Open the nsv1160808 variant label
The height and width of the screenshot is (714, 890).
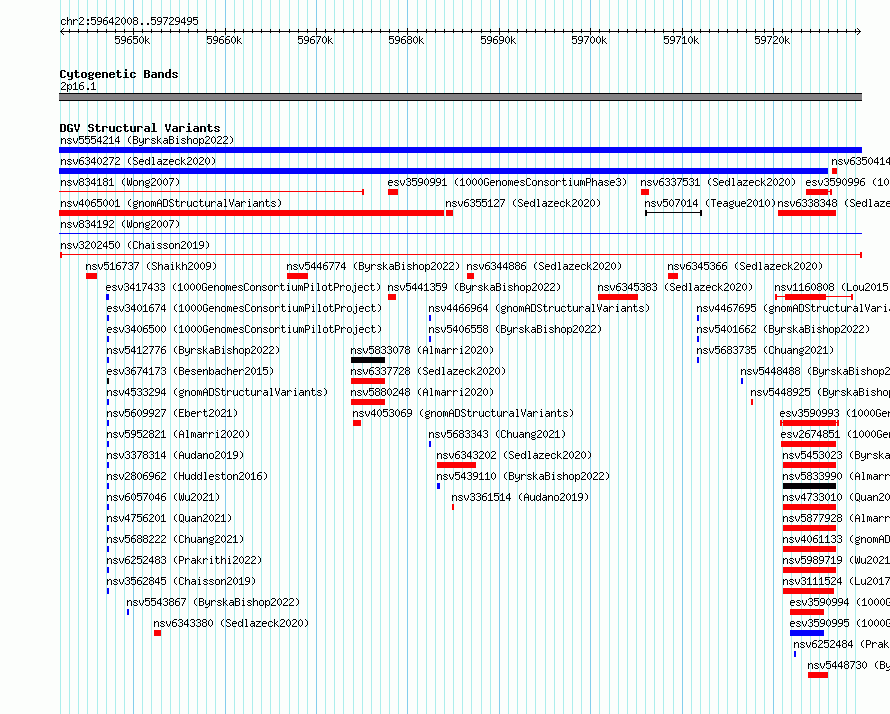832,287
